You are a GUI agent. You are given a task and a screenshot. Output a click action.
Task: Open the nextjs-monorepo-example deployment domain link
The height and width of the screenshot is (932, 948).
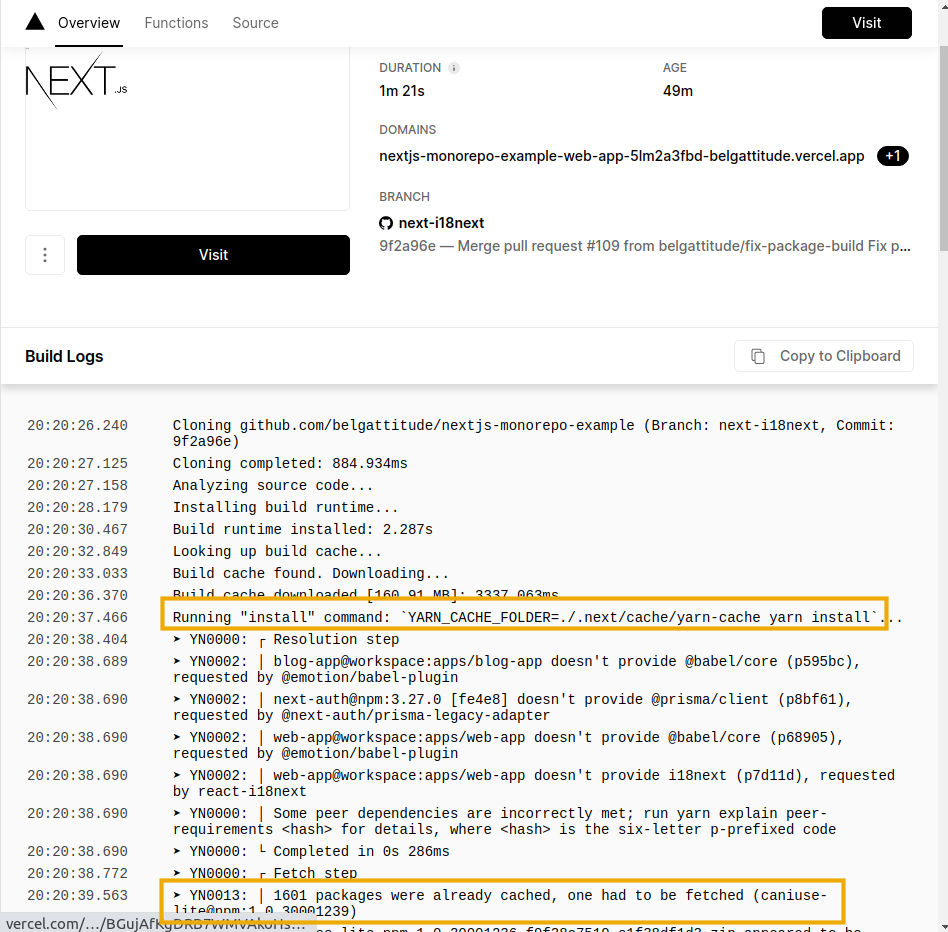(620, 156)
